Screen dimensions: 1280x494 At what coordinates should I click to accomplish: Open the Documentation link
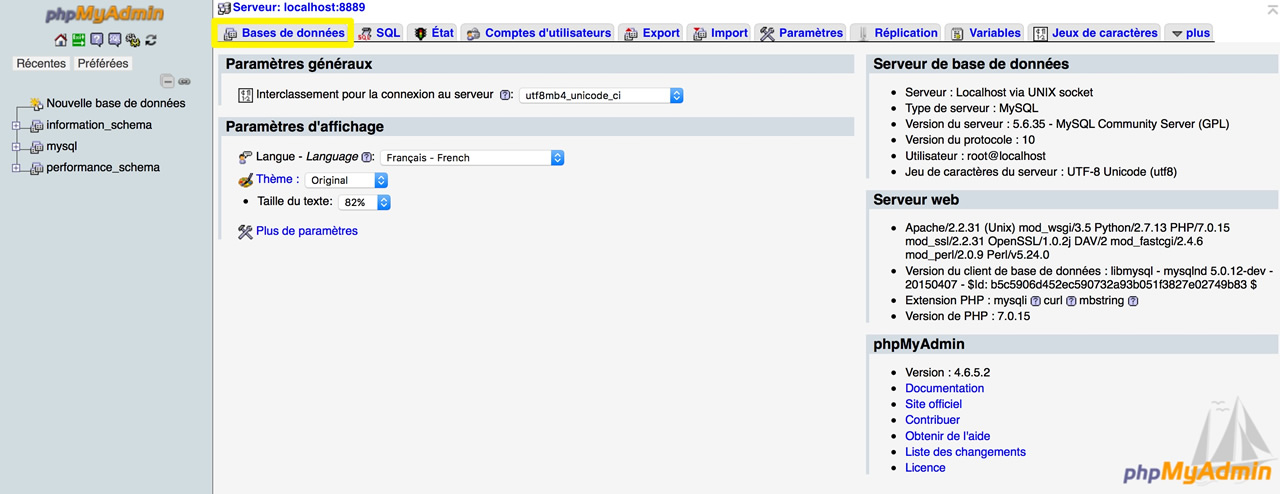(x=945, y=388)
